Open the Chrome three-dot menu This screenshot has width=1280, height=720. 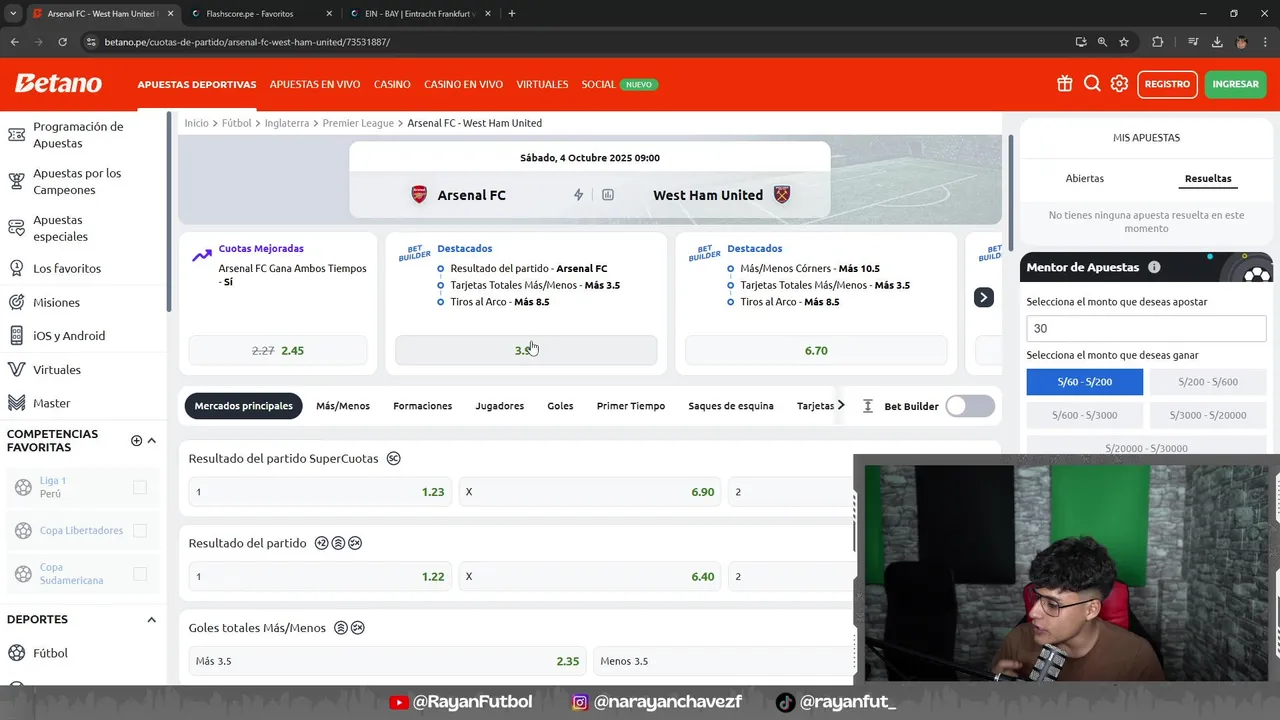[x=1266, y=42]
